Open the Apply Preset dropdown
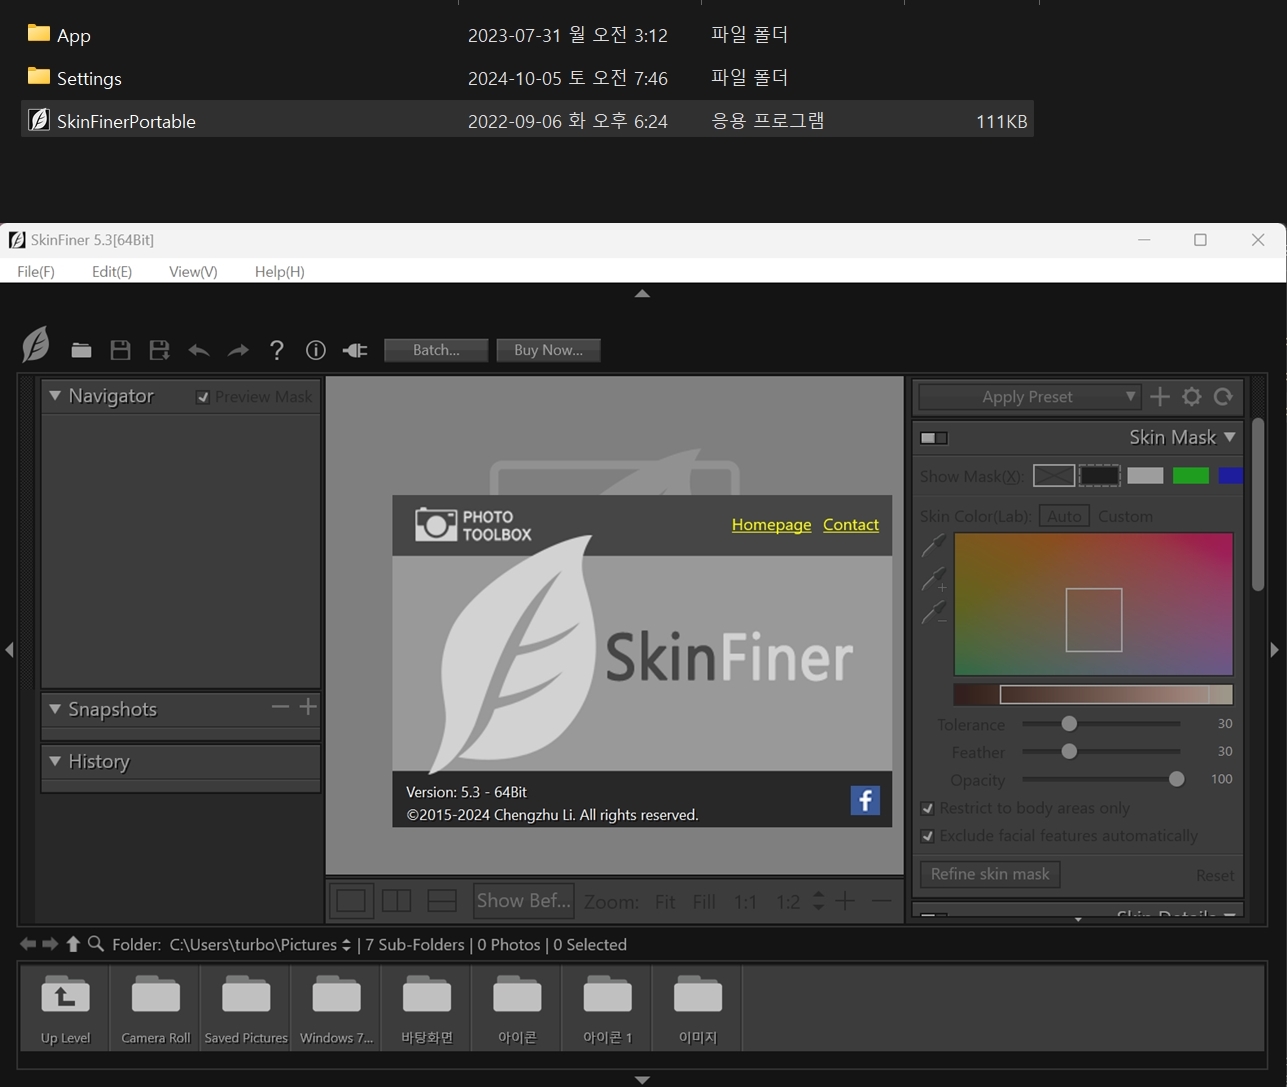Image resolution: width=1287 pixels, height=1087 pixels. [x=1028, y=397]
